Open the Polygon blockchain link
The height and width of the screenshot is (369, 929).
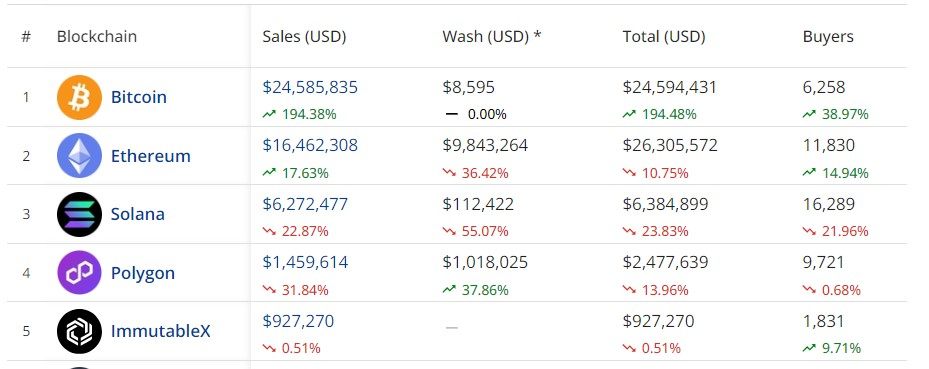coord(143,274)
